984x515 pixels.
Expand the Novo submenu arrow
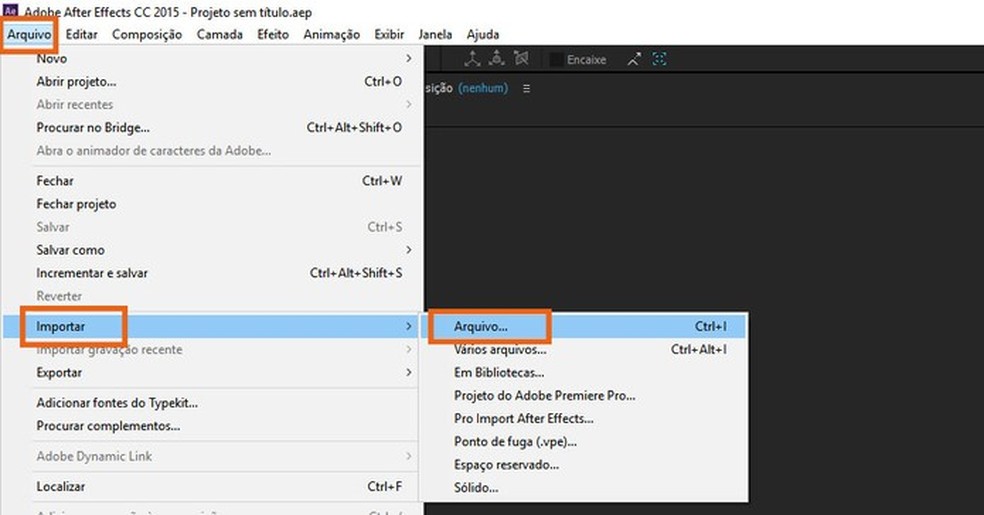coord(409,58)
